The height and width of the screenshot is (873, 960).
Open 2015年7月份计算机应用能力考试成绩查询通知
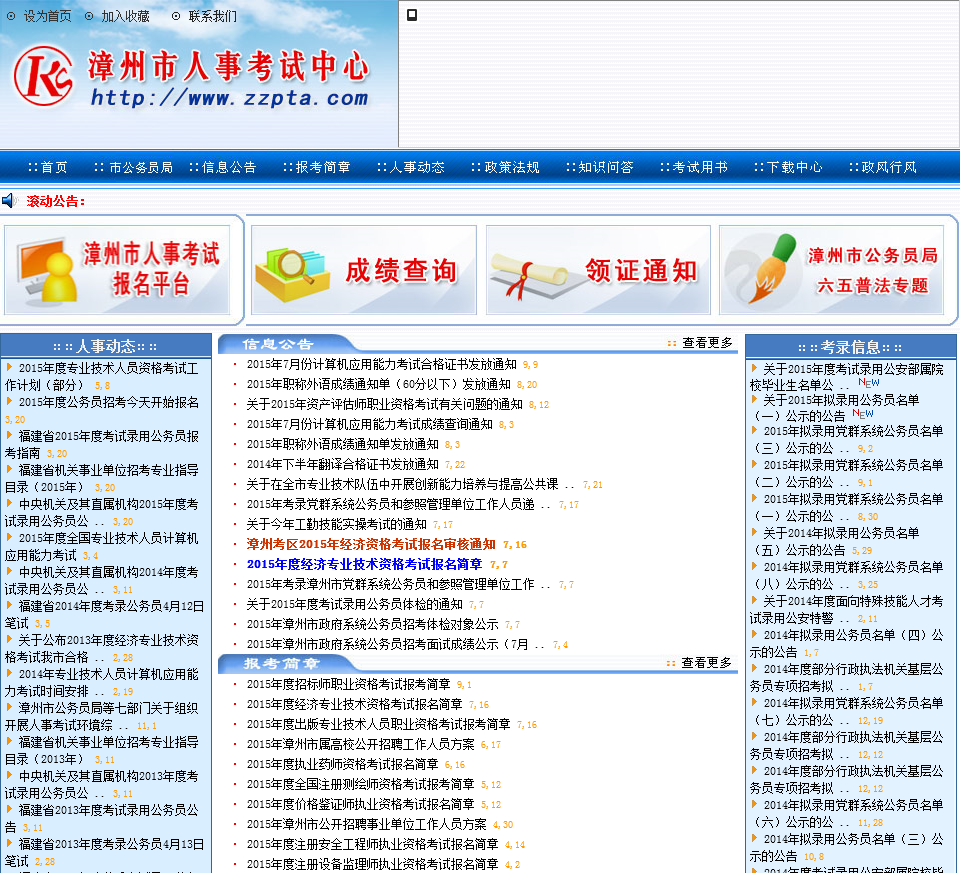369,424
